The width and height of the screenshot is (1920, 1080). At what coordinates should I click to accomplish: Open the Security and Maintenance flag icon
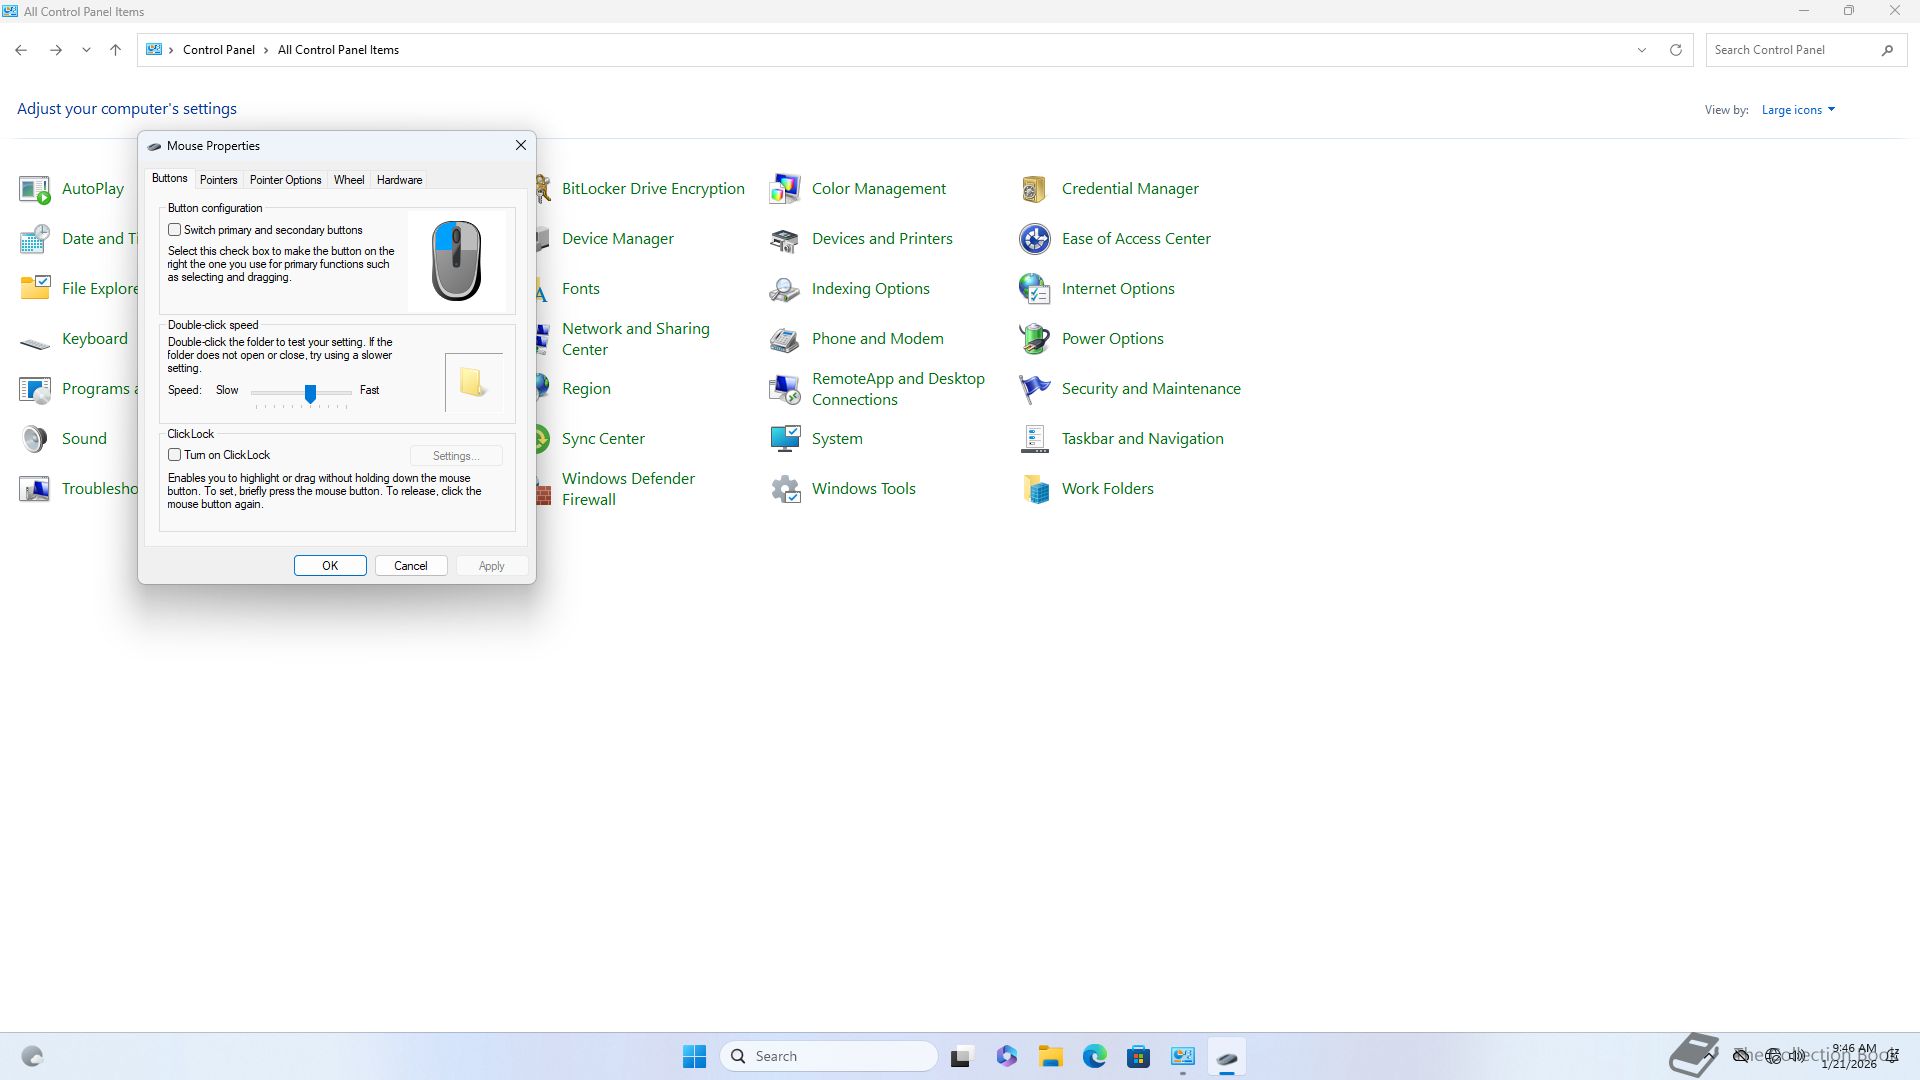(1035, 389)
